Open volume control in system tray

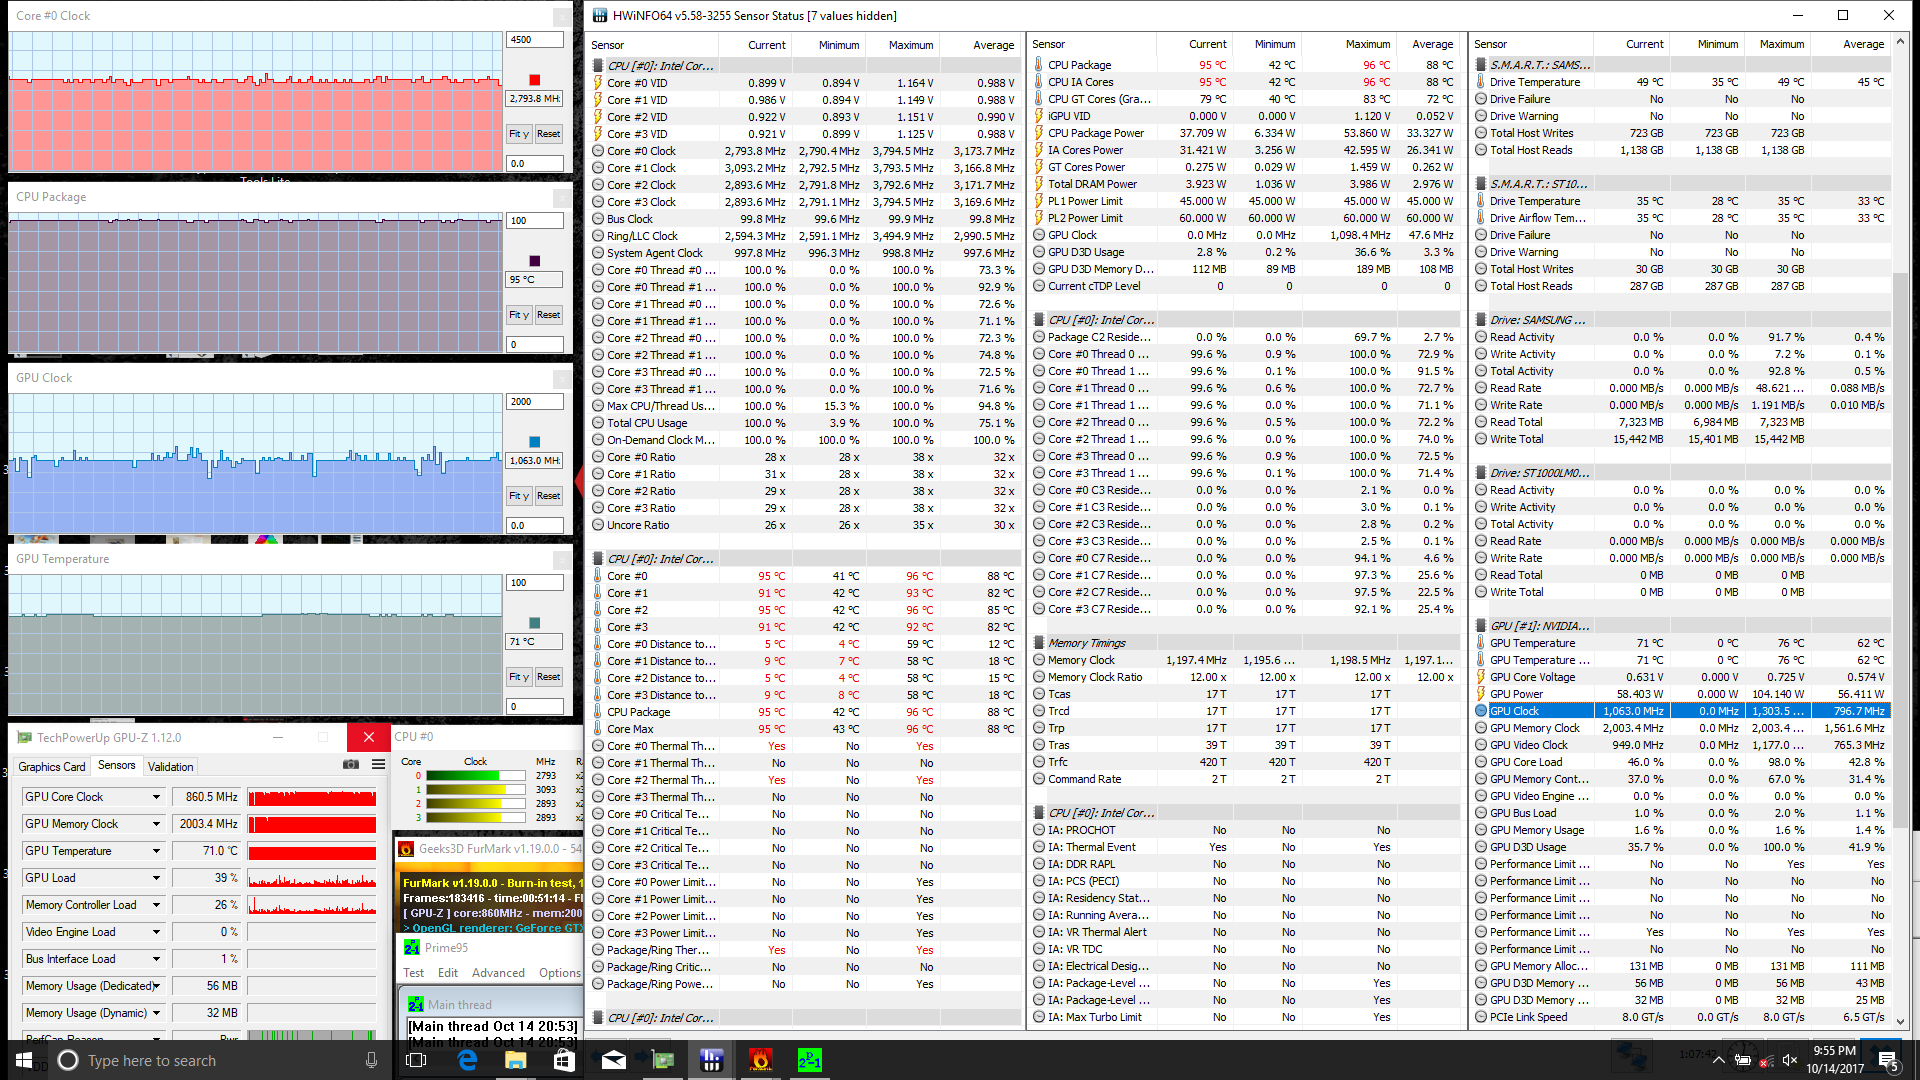tap(1789, 1060)
